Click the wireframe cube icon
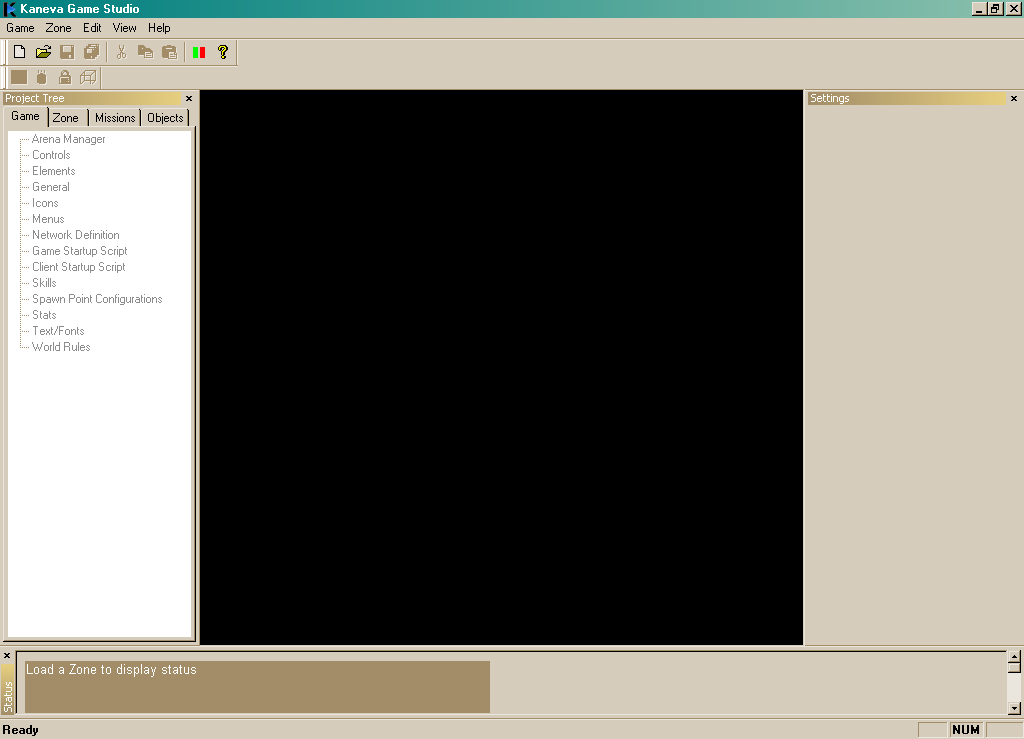Viewport: 1024px width, 739px height. tap(88, 78)
